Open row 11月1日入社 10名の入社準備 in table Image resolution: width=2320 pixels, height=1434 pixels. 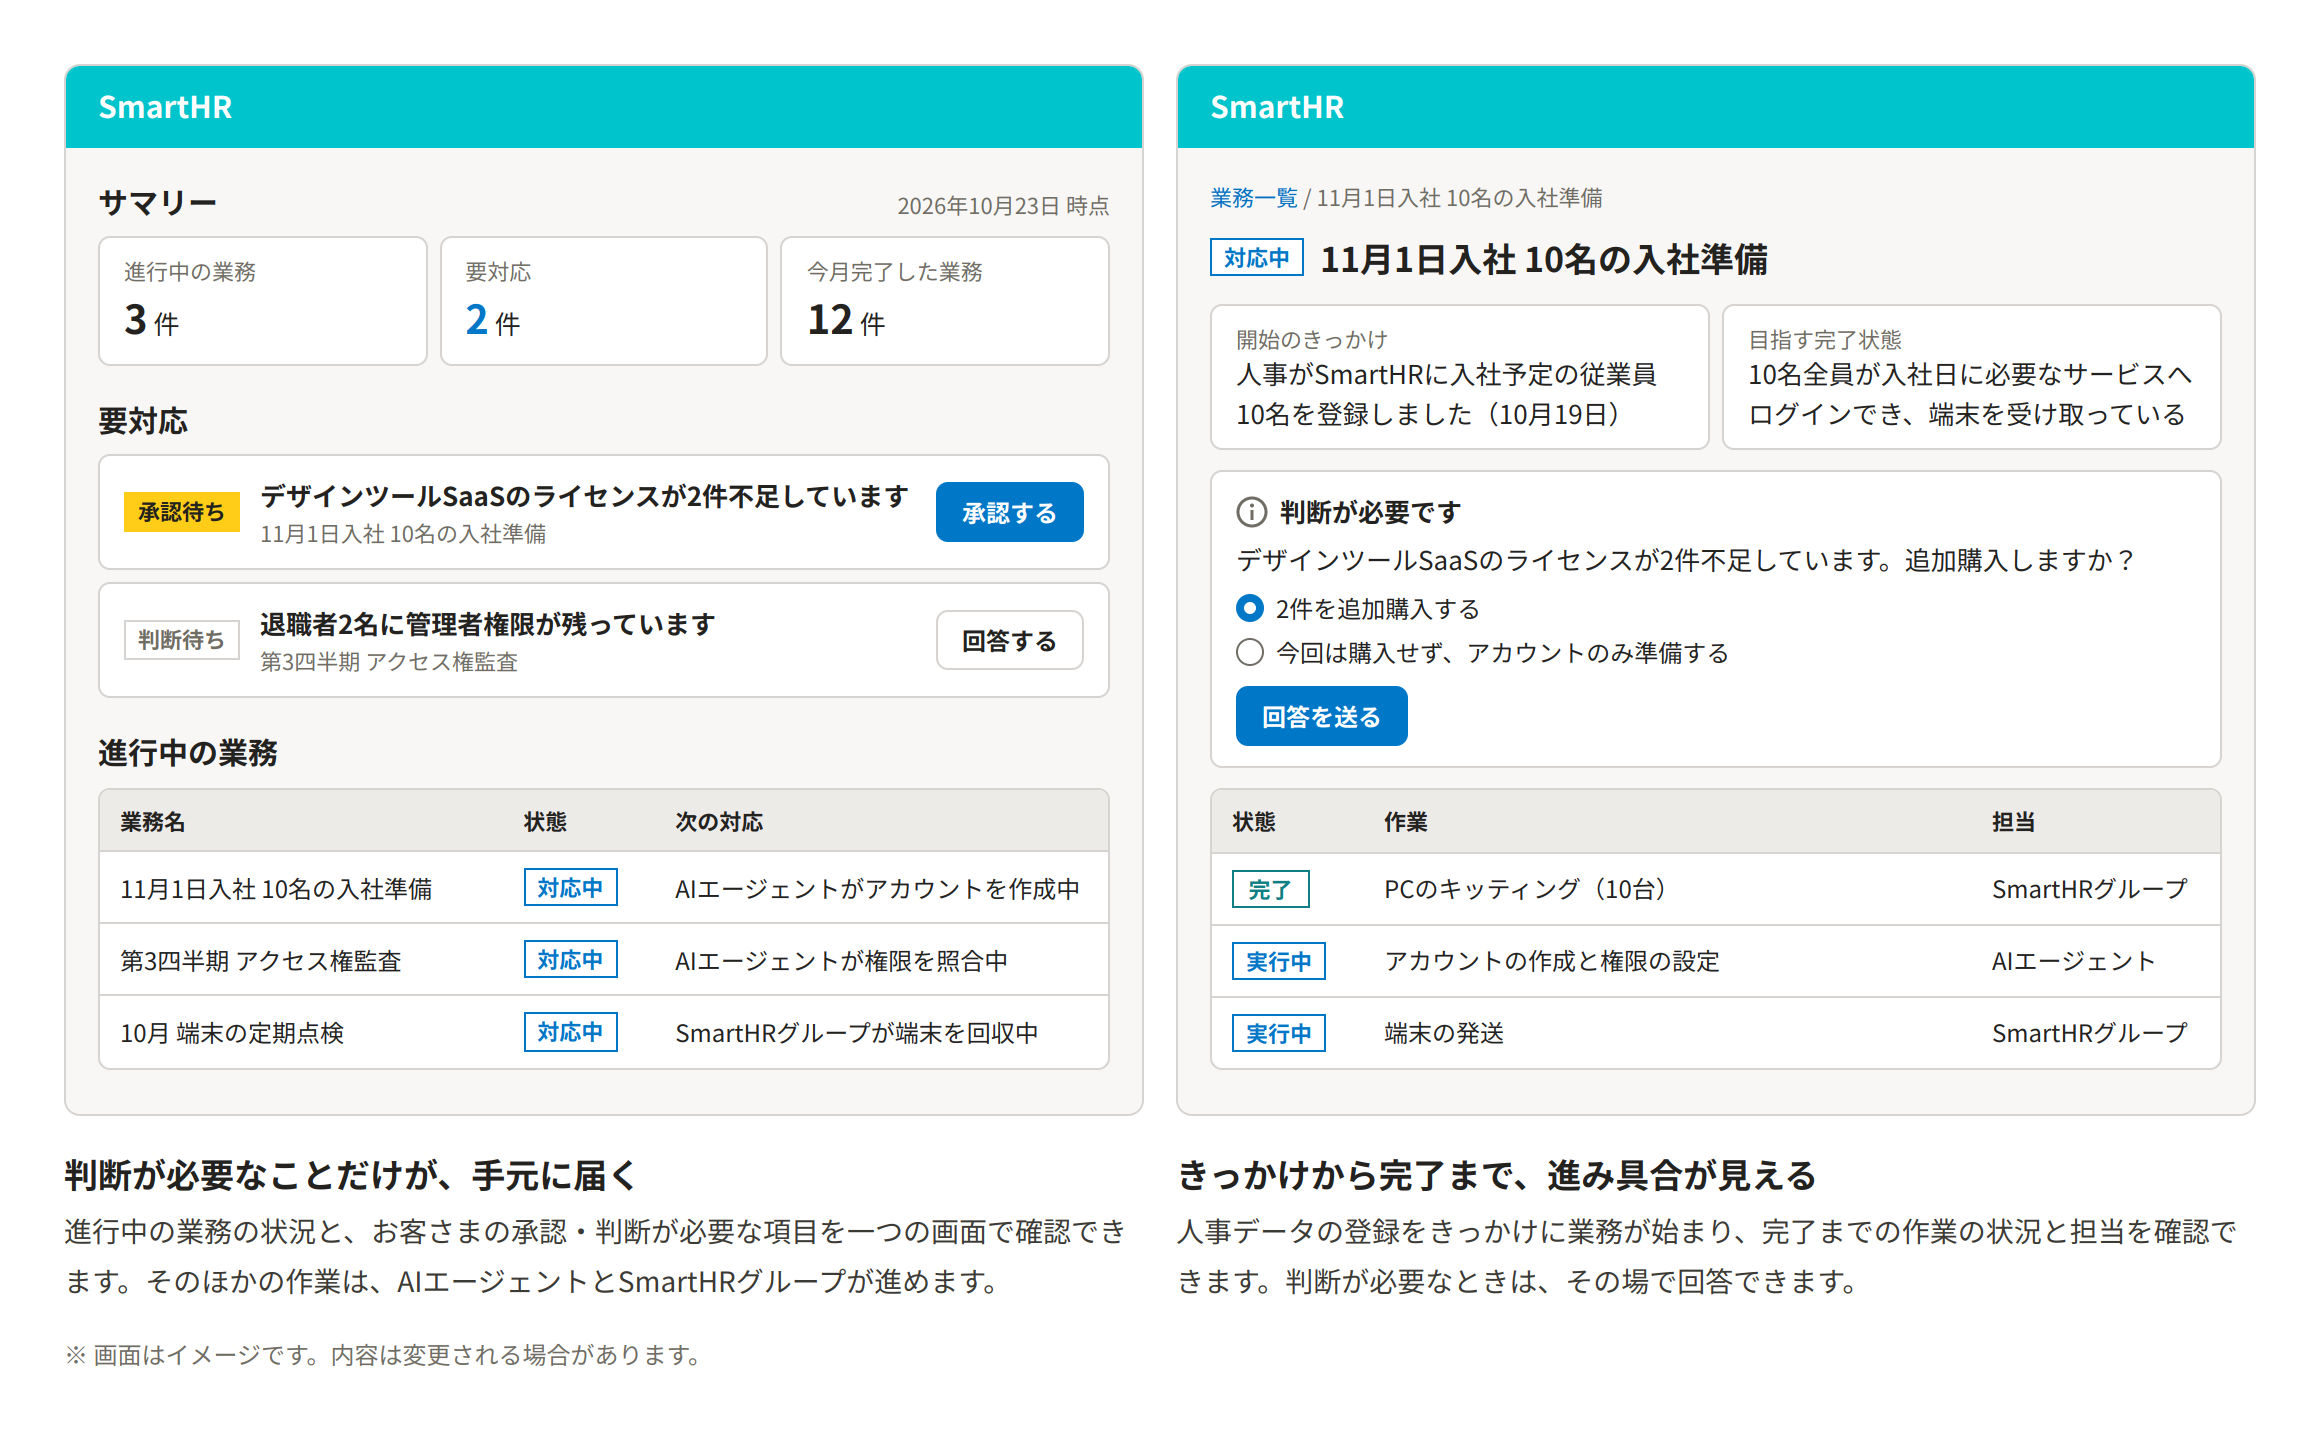(x=604, y=888)
